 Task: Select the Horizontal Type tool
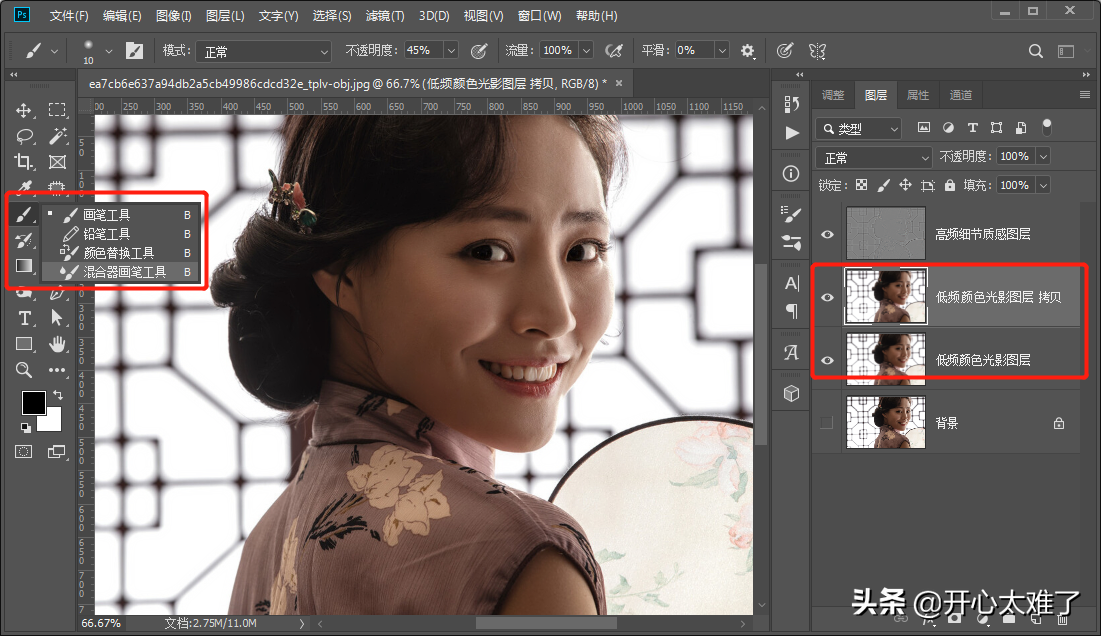coord(24,318)
